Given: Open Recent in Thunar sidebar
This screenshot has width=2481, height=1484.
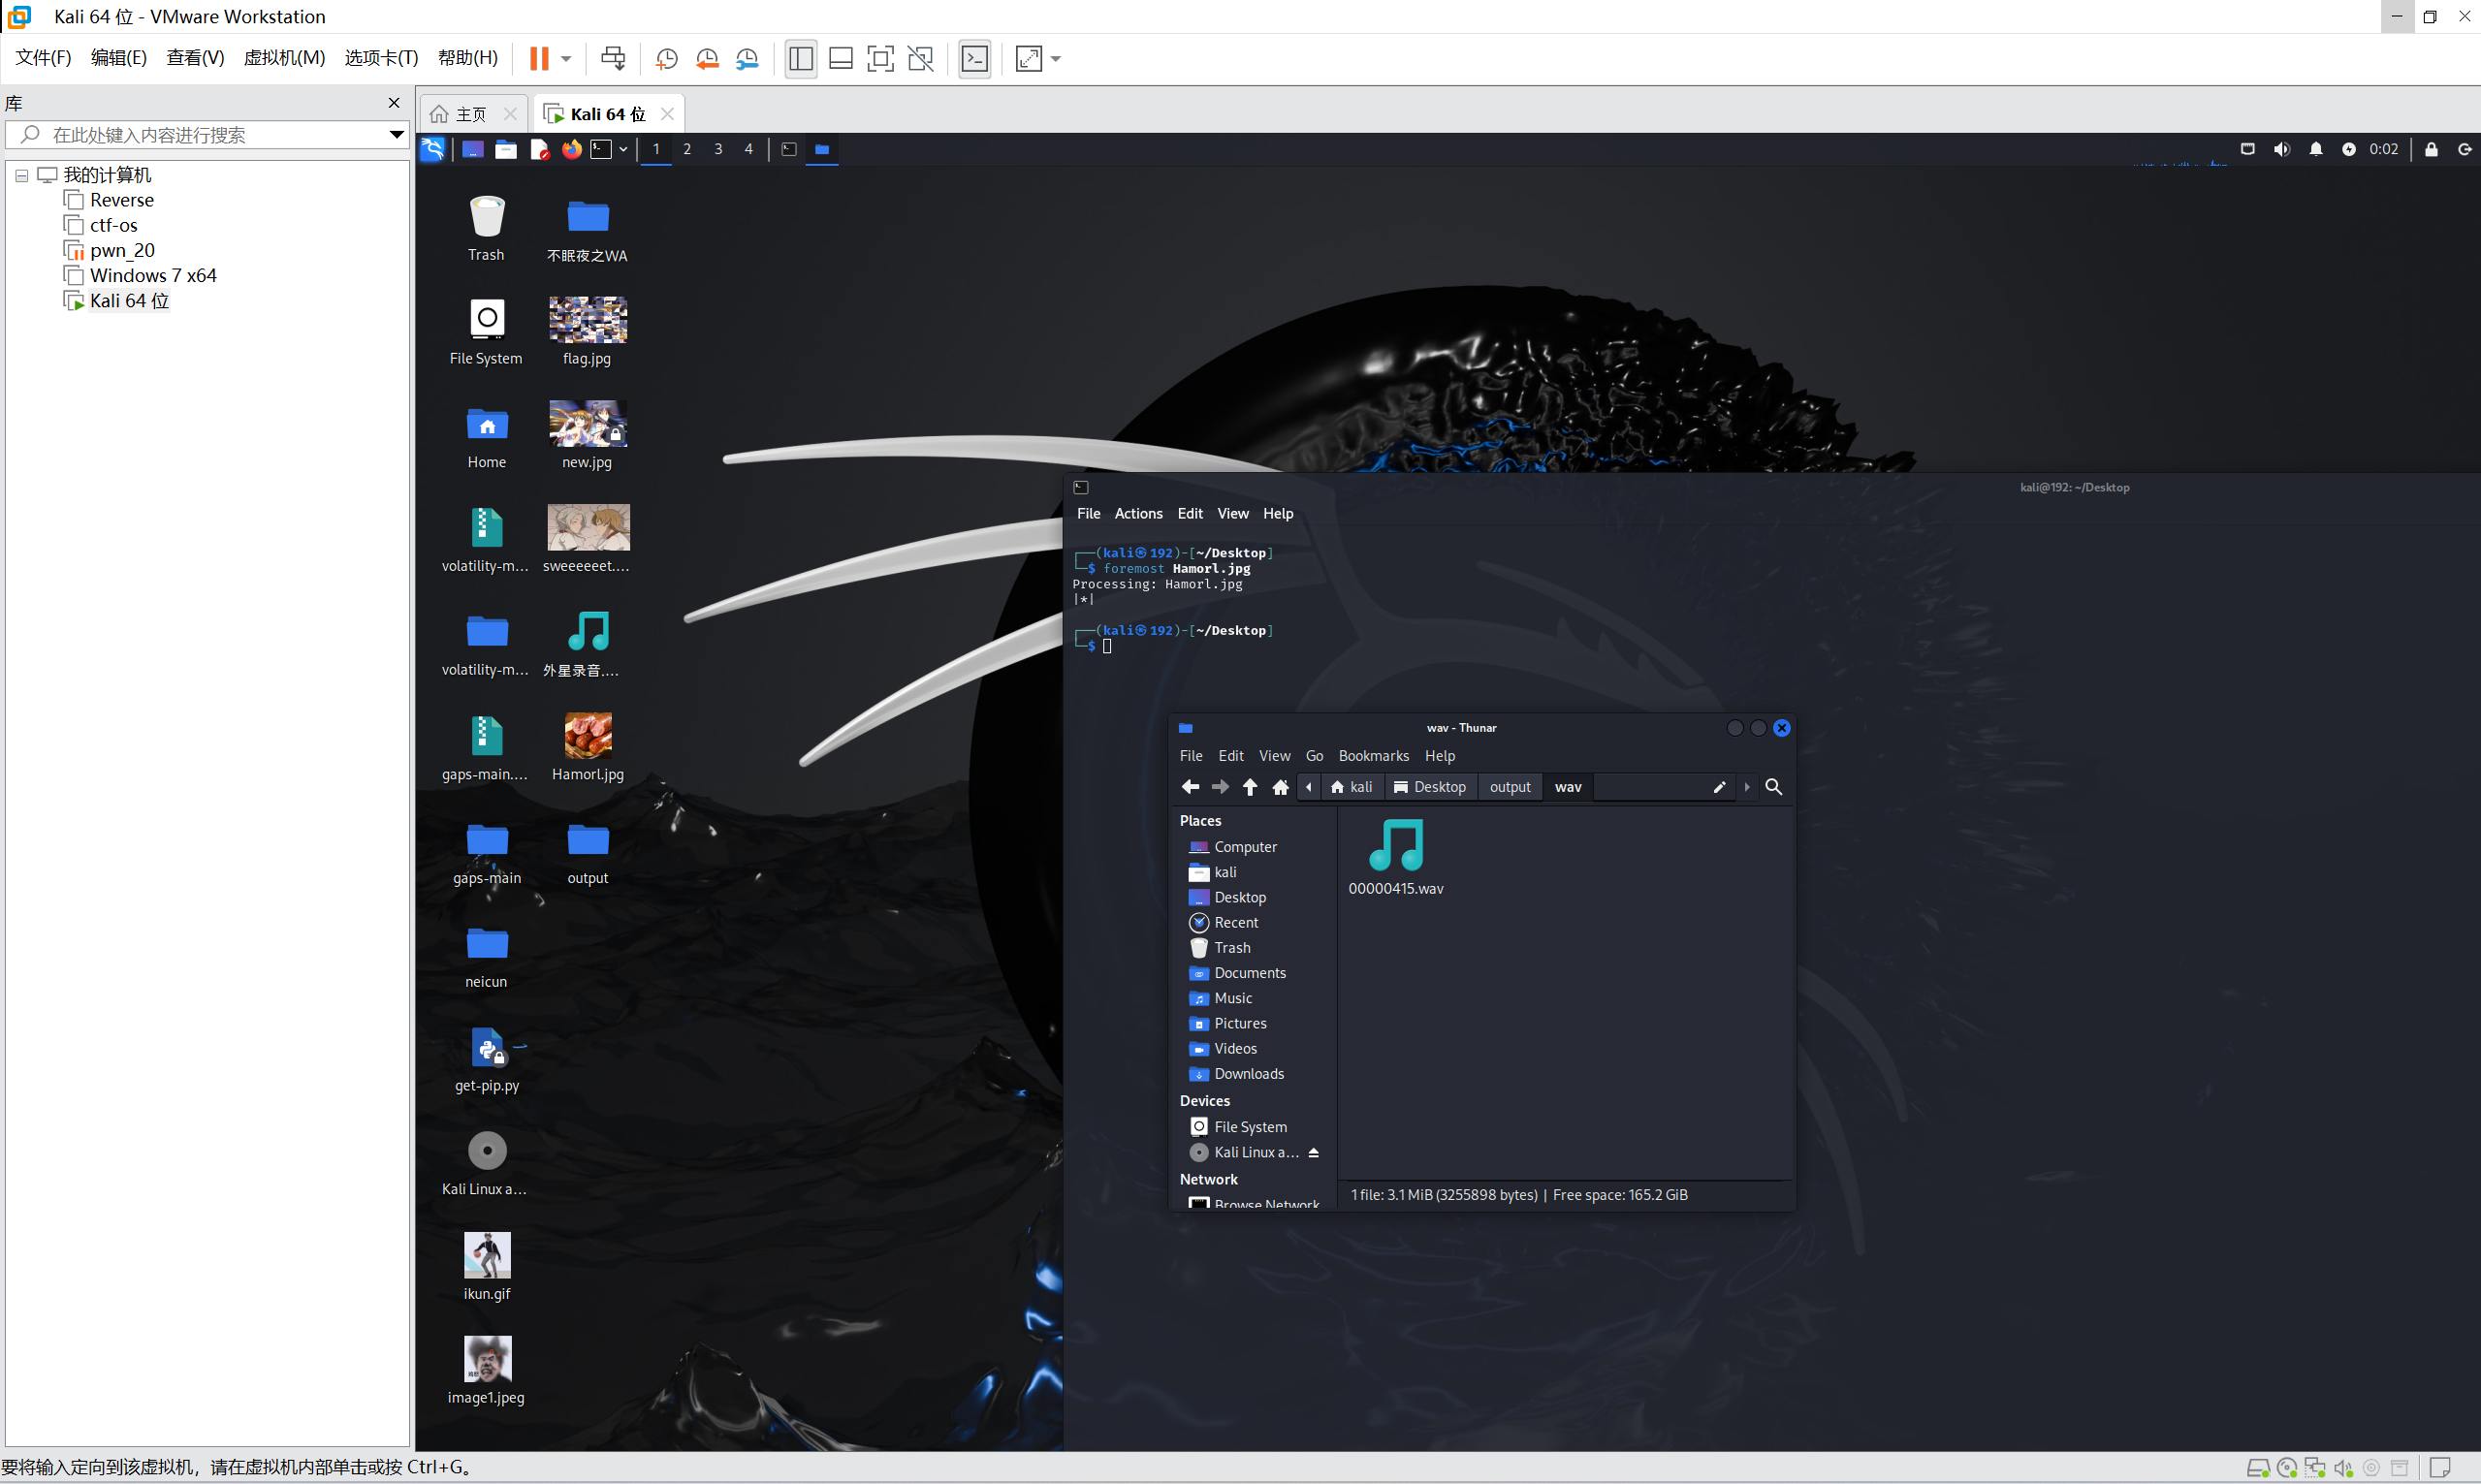Looking at the screenshot, I should [1235, 923].
